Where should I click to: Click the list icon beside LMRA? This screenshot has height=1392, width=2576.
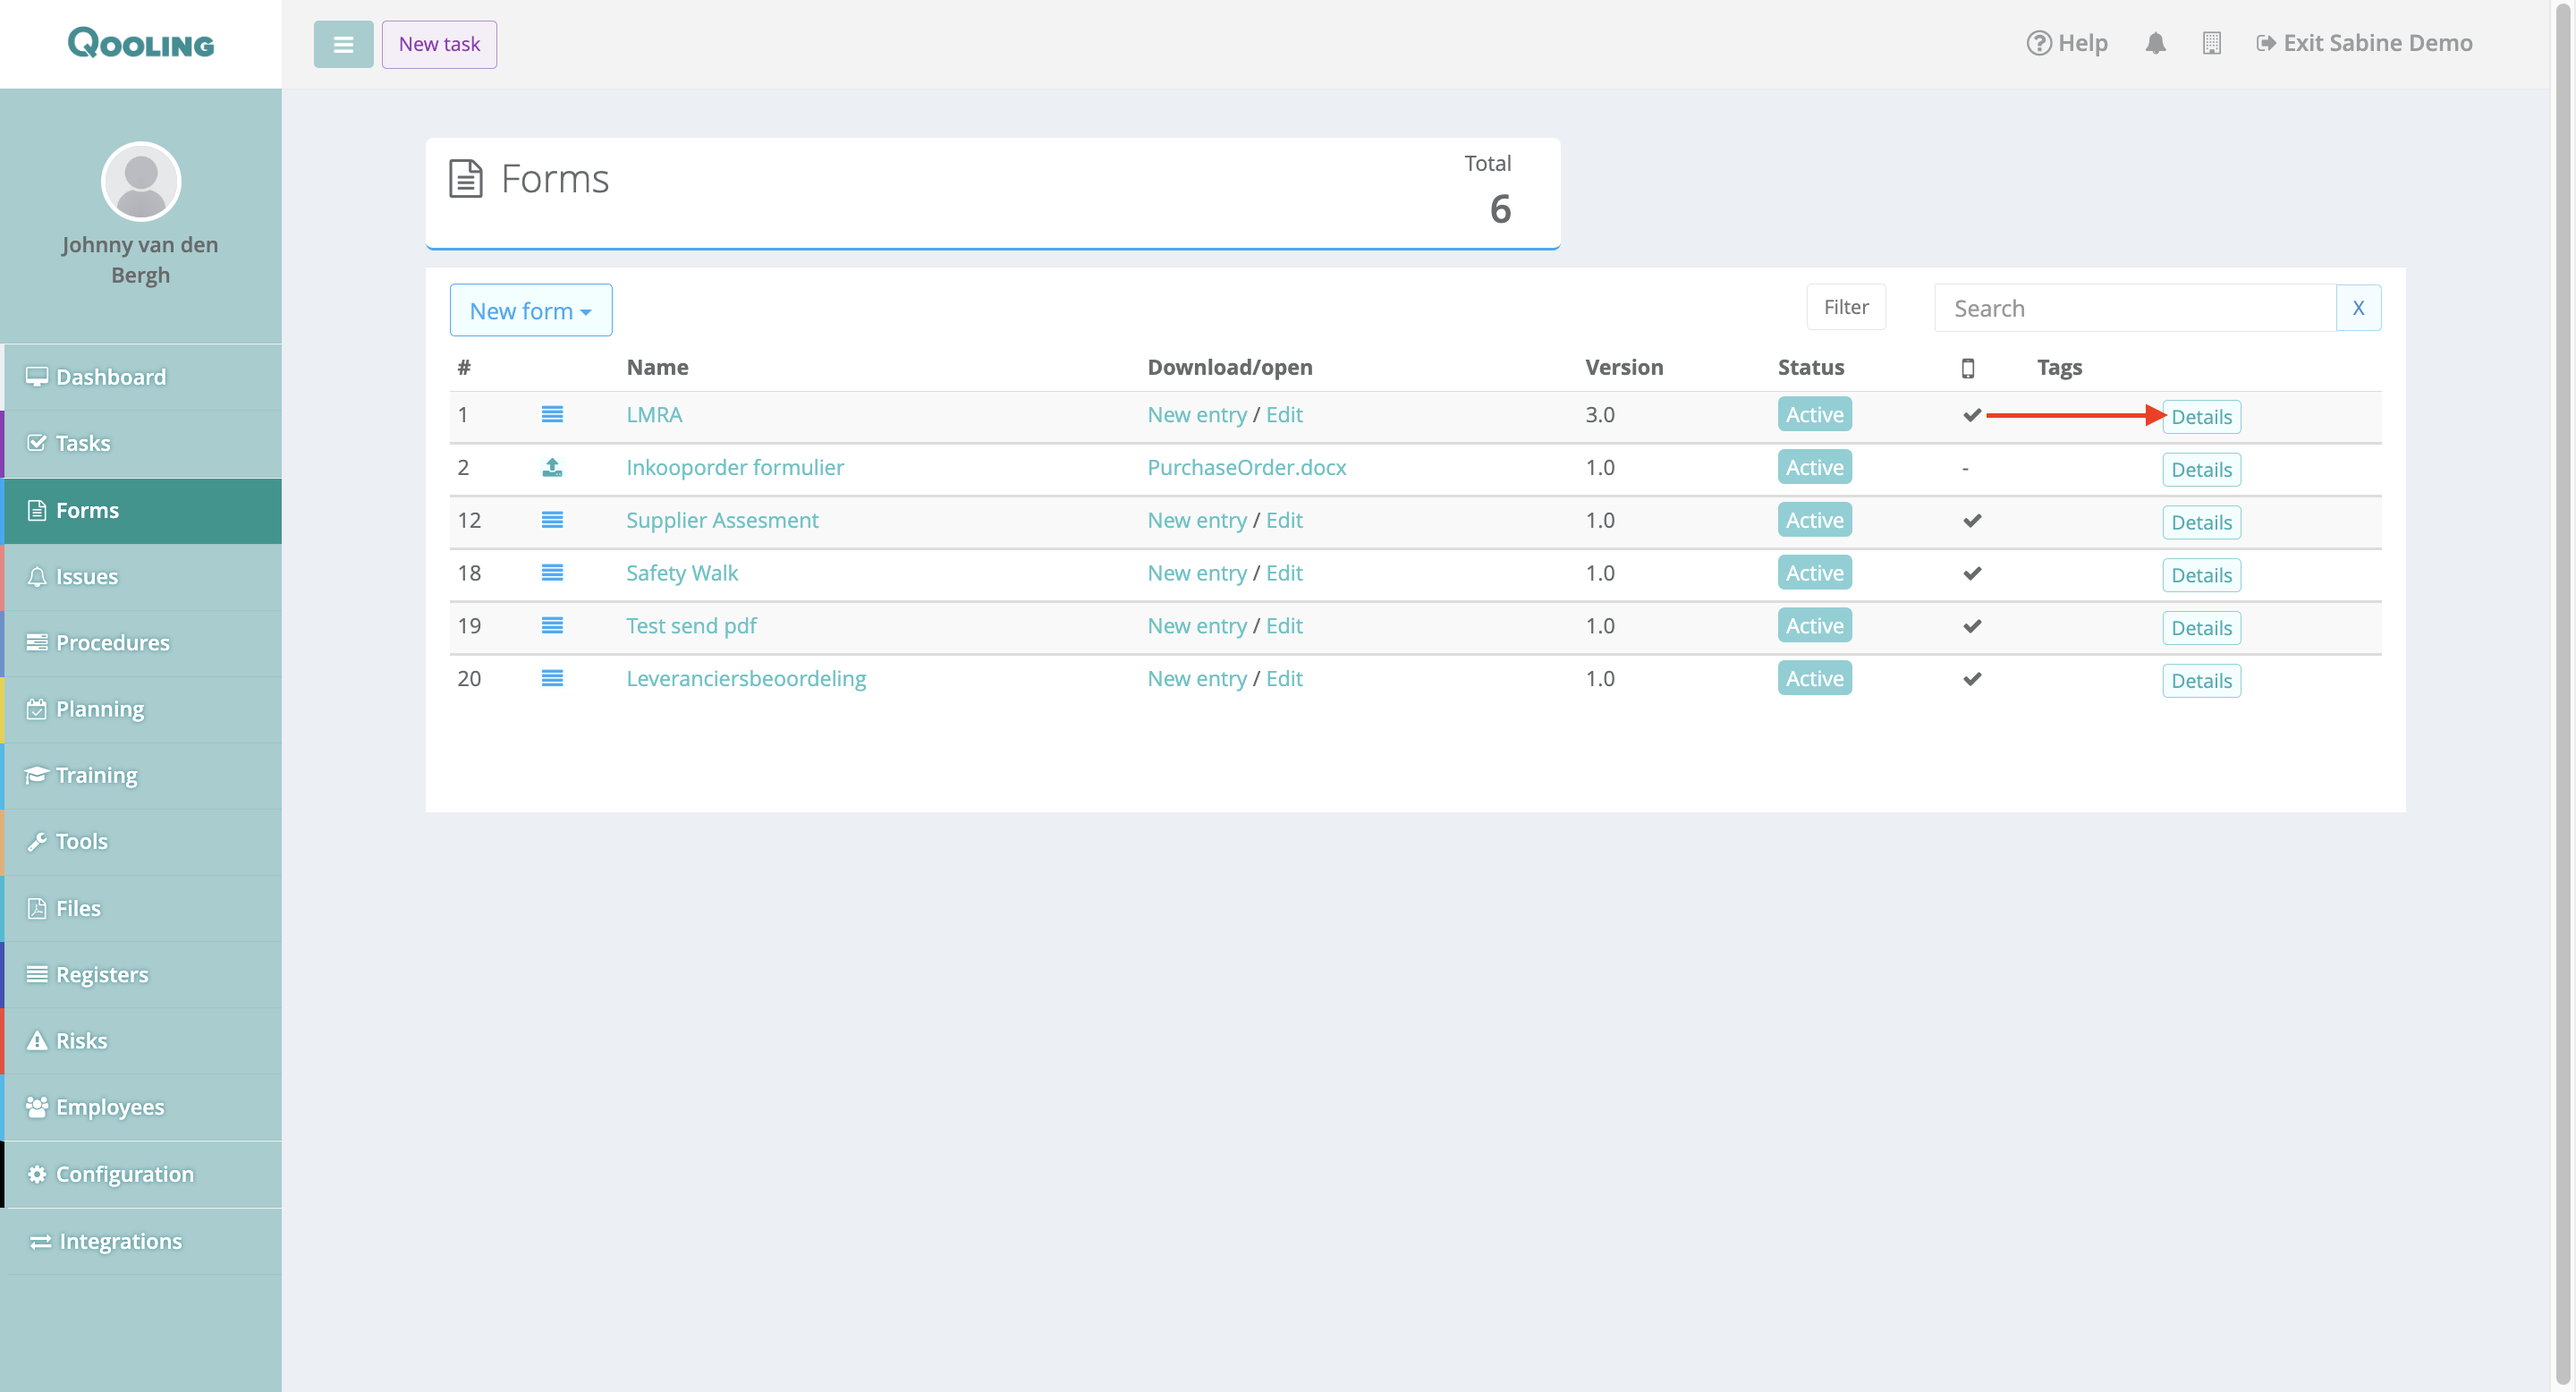tap(552, 414)
